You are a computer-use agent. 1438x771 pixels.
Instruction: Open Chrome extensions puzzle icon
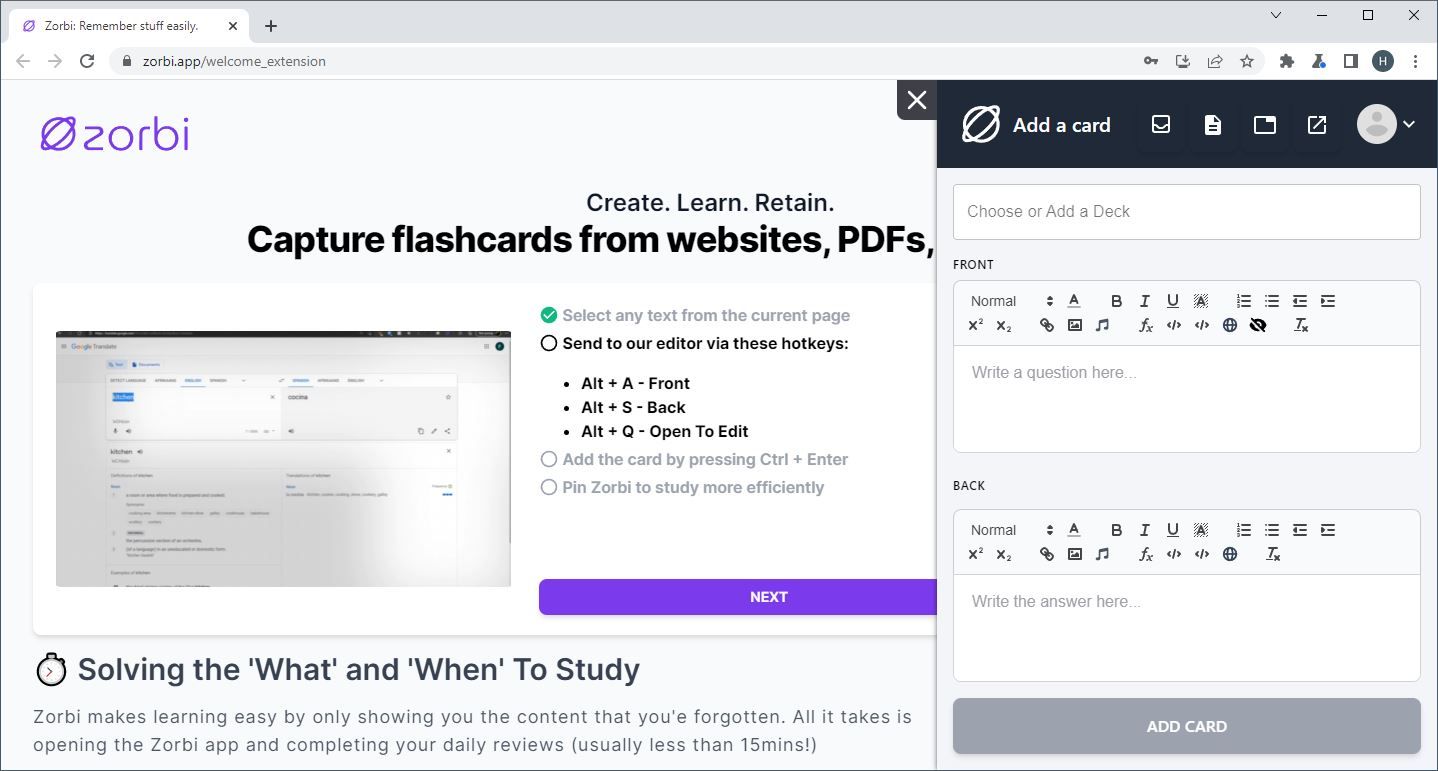1287,61
